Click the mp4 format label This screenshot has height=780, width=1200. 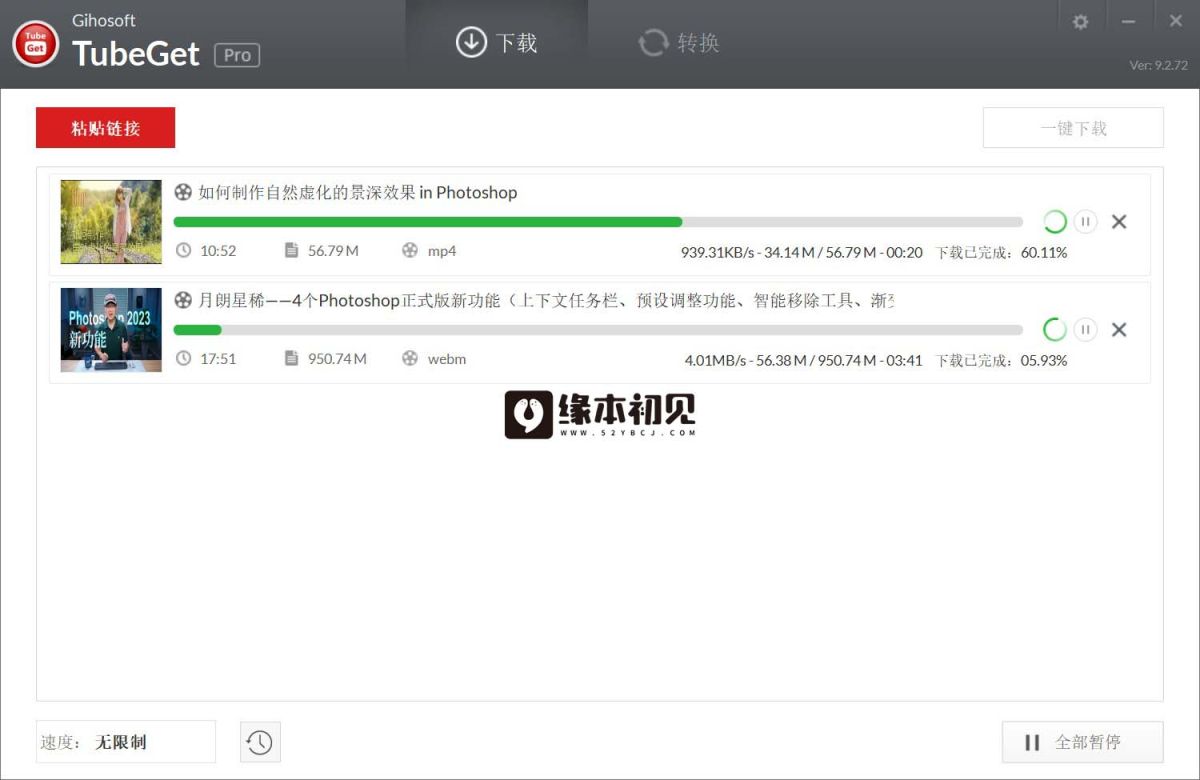coord(442,251)
